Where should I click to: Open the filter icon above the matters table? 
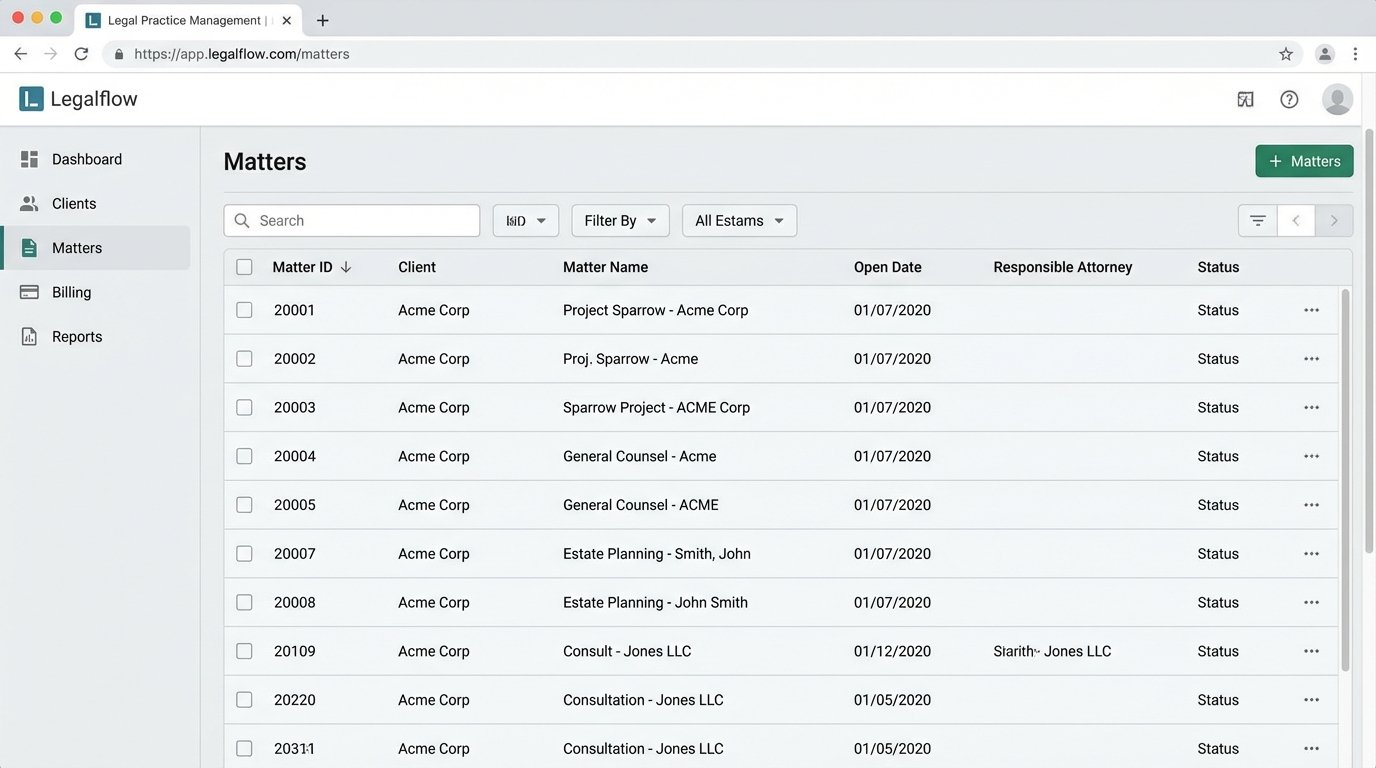click(x=1256, y=220)
